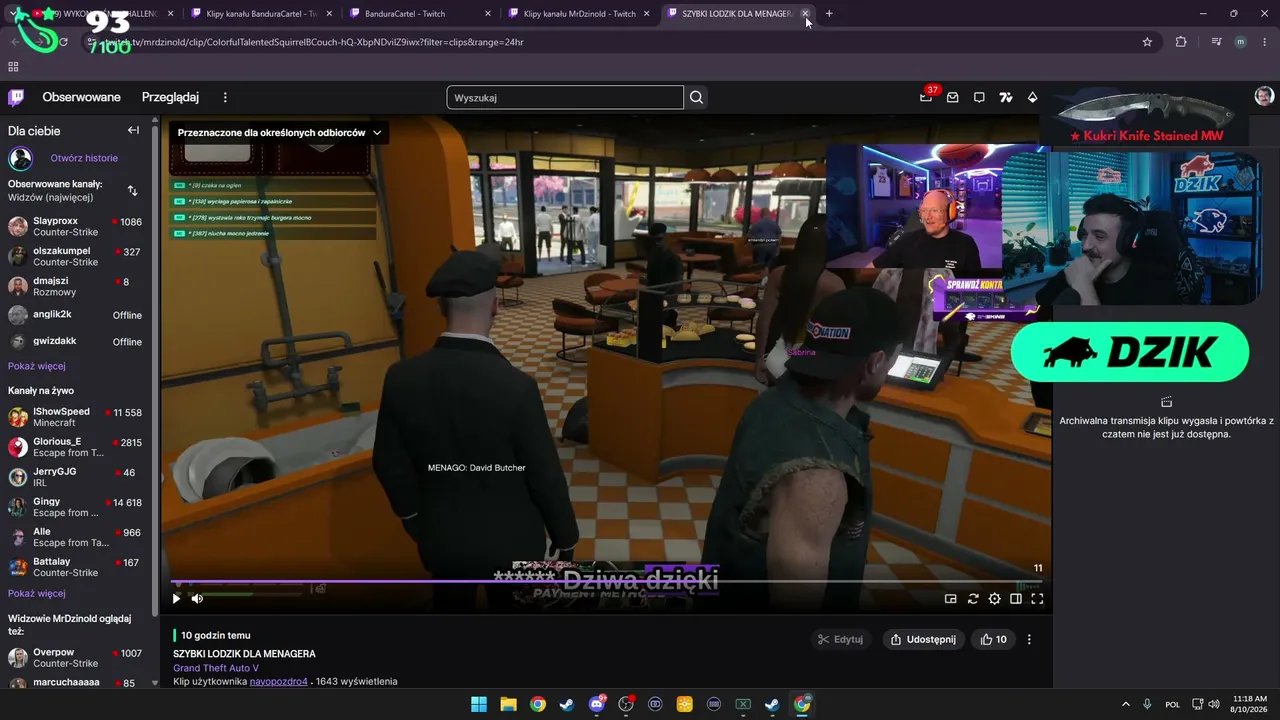Viewport: 1280px width, 720px height.
Task: Click the DZIK sponsor banner
Action: [1130, 352]
